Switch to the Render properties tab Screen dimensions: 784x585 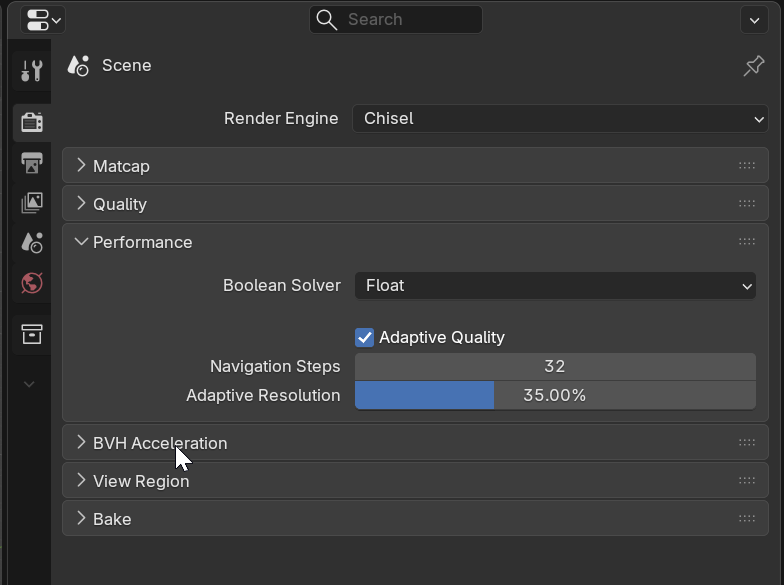pos(31,122)
